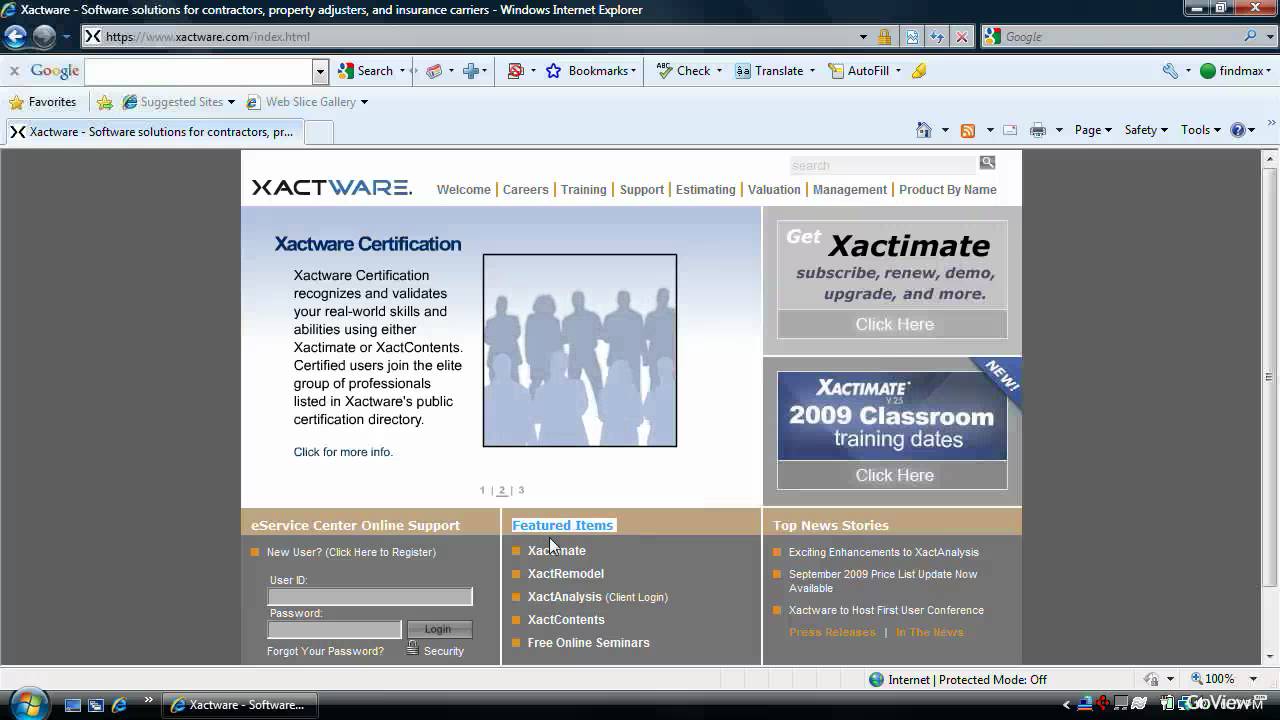Click 'Click for more info.' link
1280x720 pixels.
343,452
